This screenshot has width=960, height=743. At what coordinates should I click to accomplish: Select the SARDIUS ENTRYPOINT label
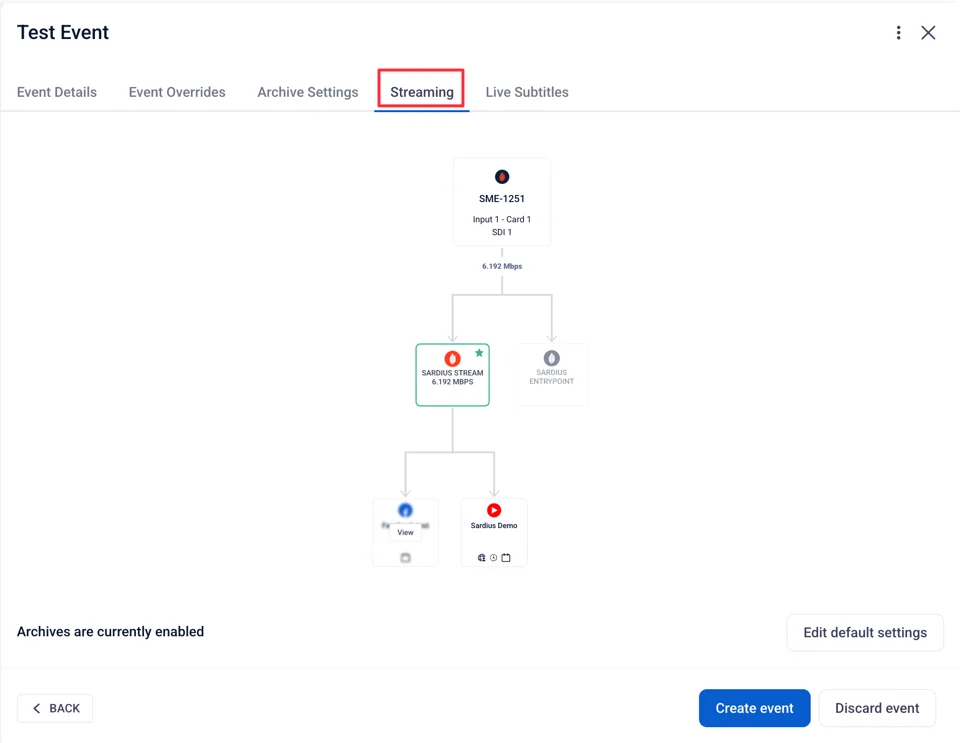coord(552,376)
